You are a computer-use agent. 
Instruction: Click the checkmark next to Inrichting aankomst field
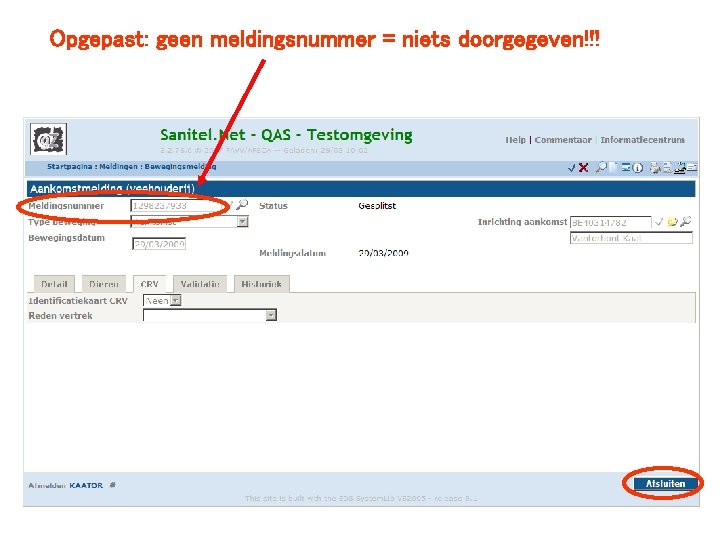coord(659,222)
